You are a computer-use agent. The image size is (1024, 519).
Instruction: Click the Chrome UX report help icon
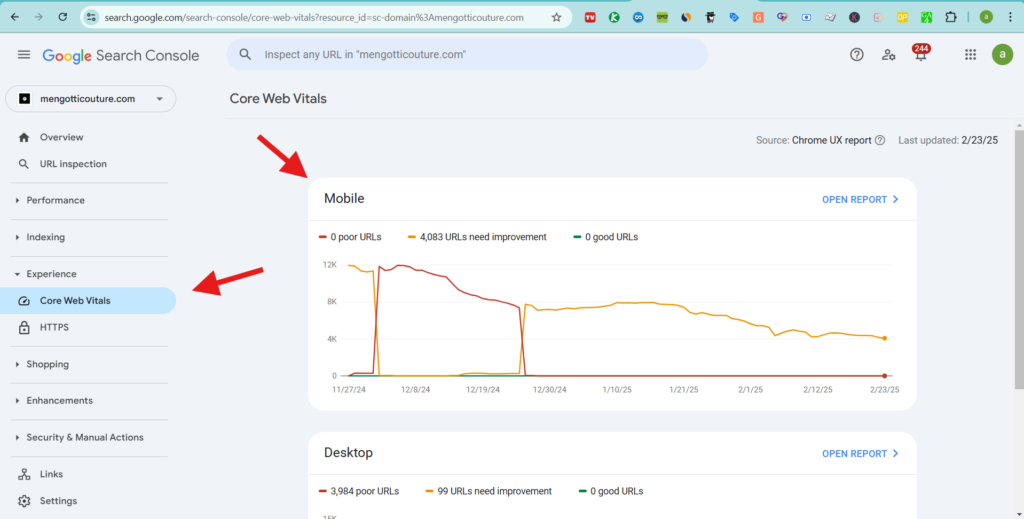tap(880, 140)
